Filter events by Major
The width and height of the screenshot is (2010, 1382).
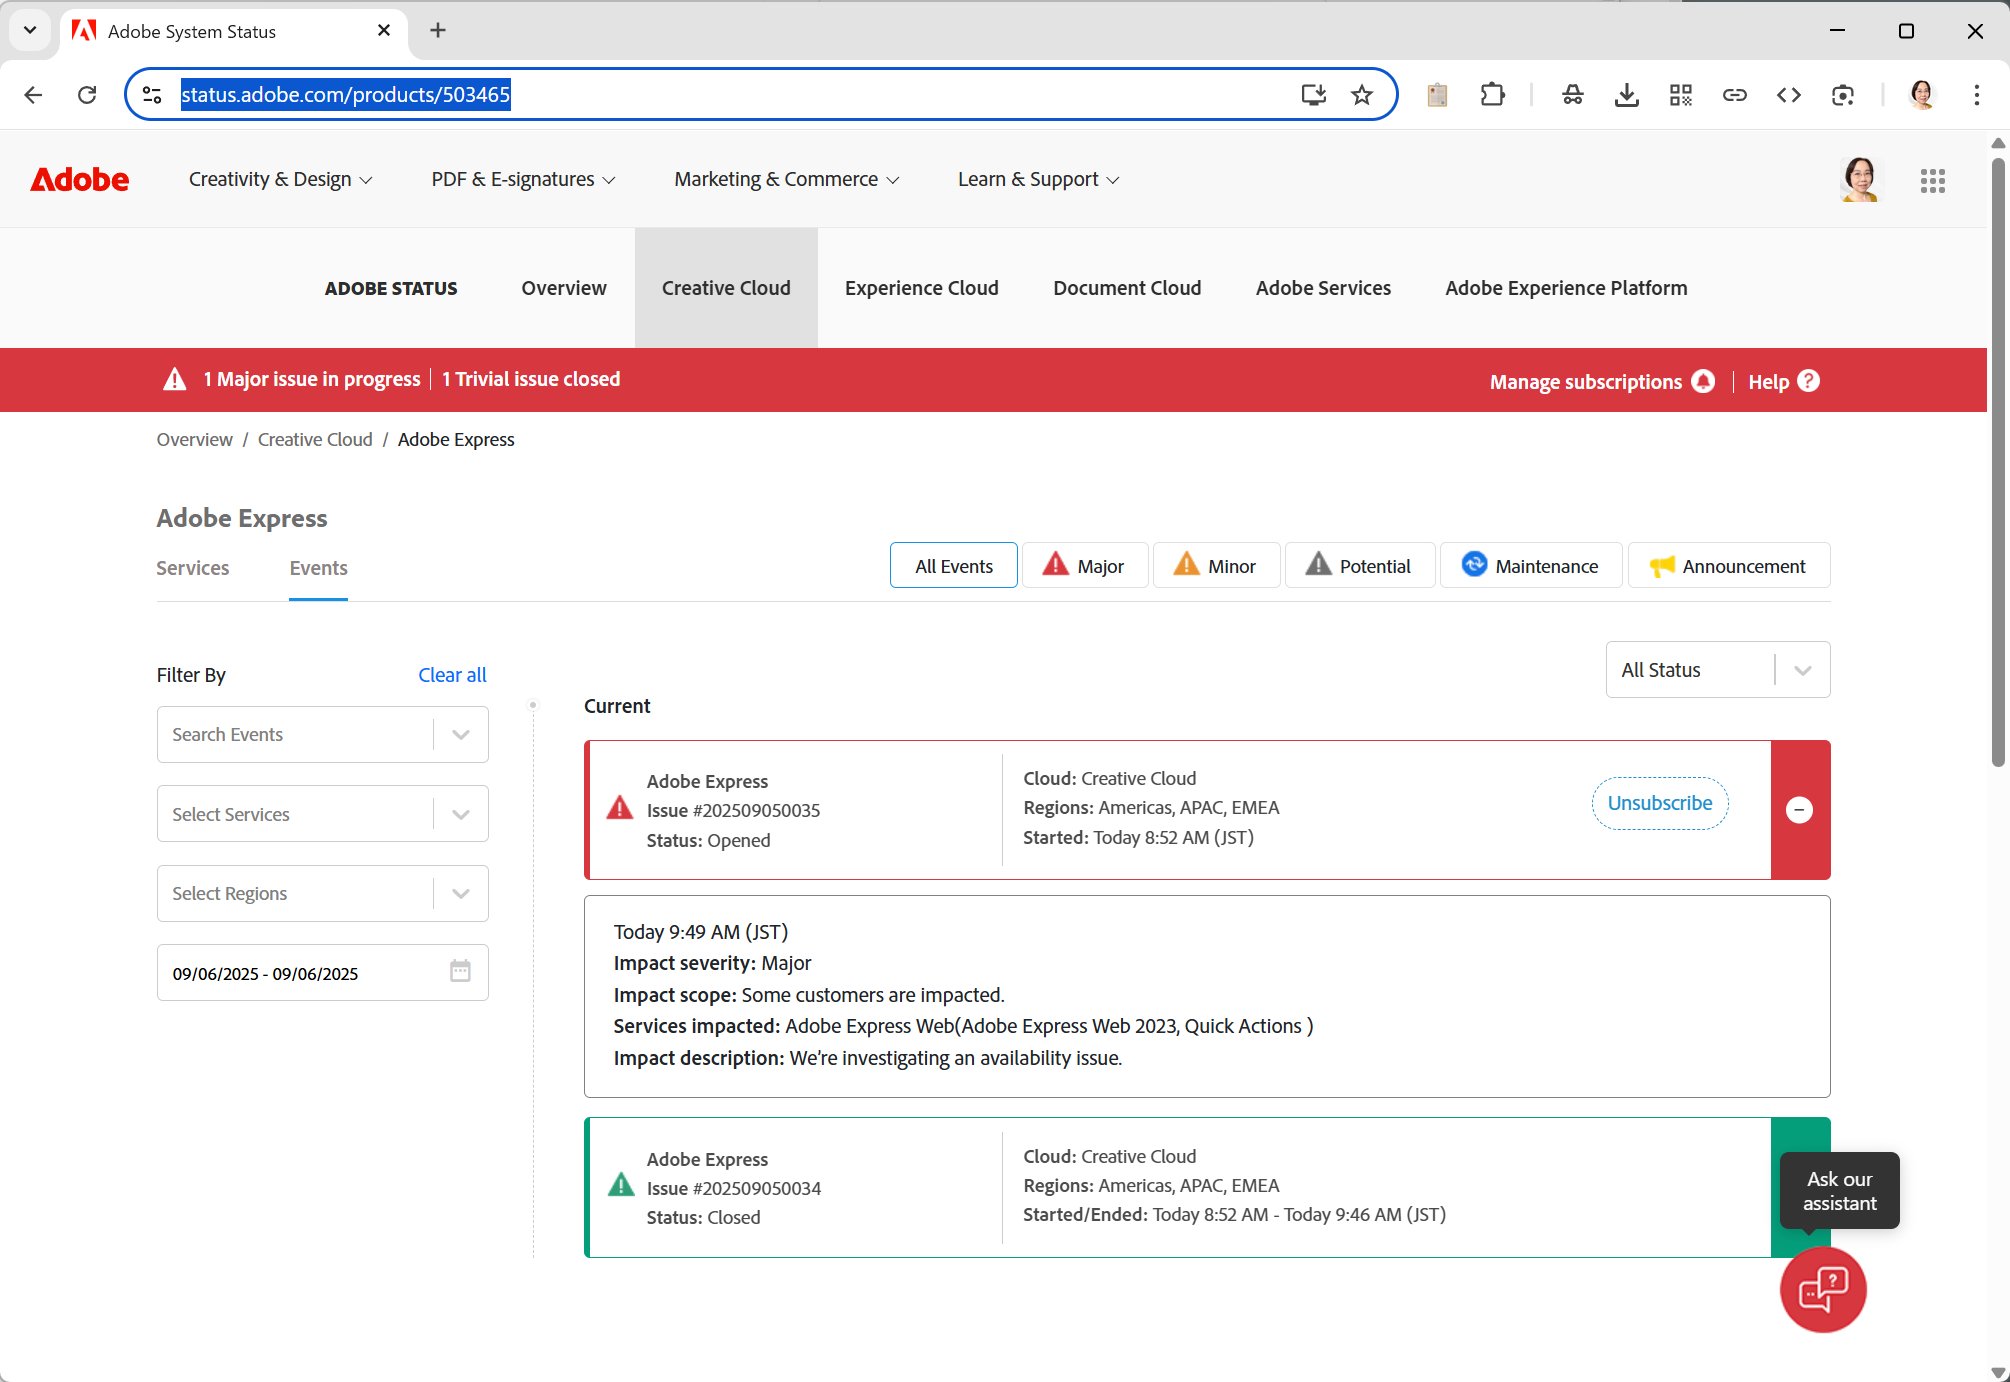point(1085,566)
